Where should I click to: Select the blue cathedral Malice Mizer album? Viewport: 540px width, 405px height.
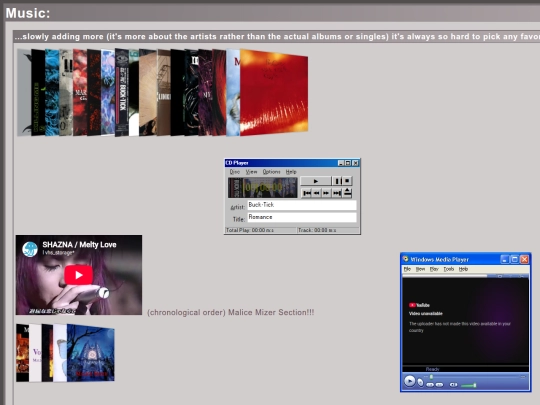[x=91, y=353]
